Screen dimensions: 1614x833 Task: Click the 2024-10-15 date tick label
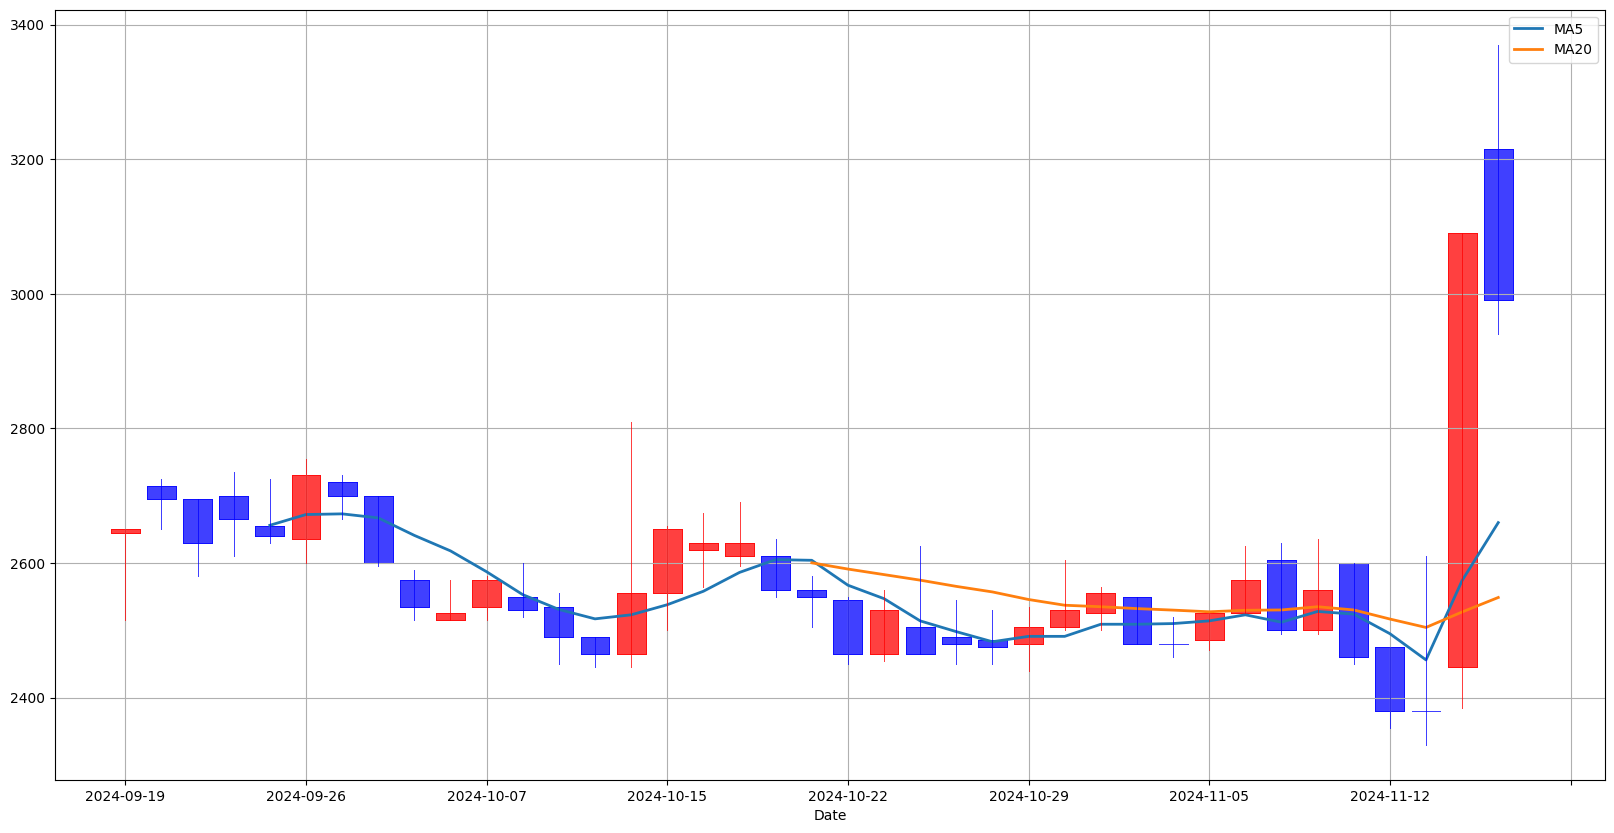point(667,796)
